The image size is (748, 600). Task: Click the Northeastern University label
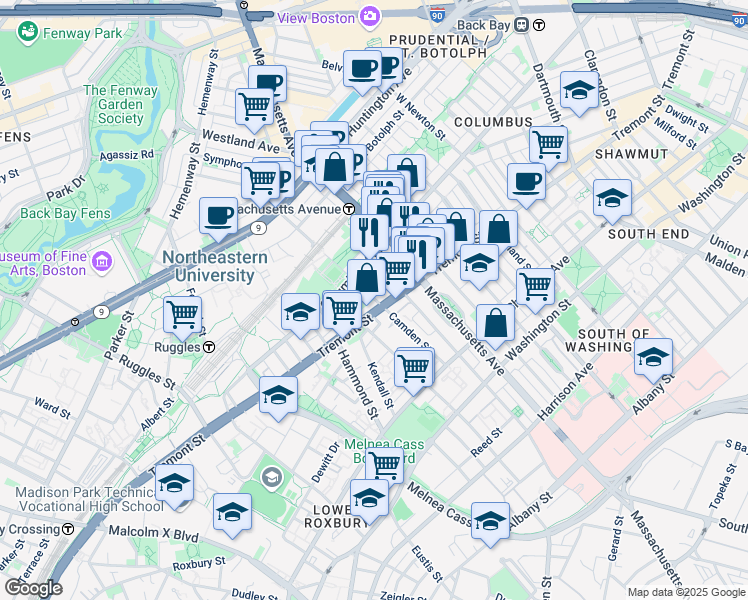pos(215,266)
